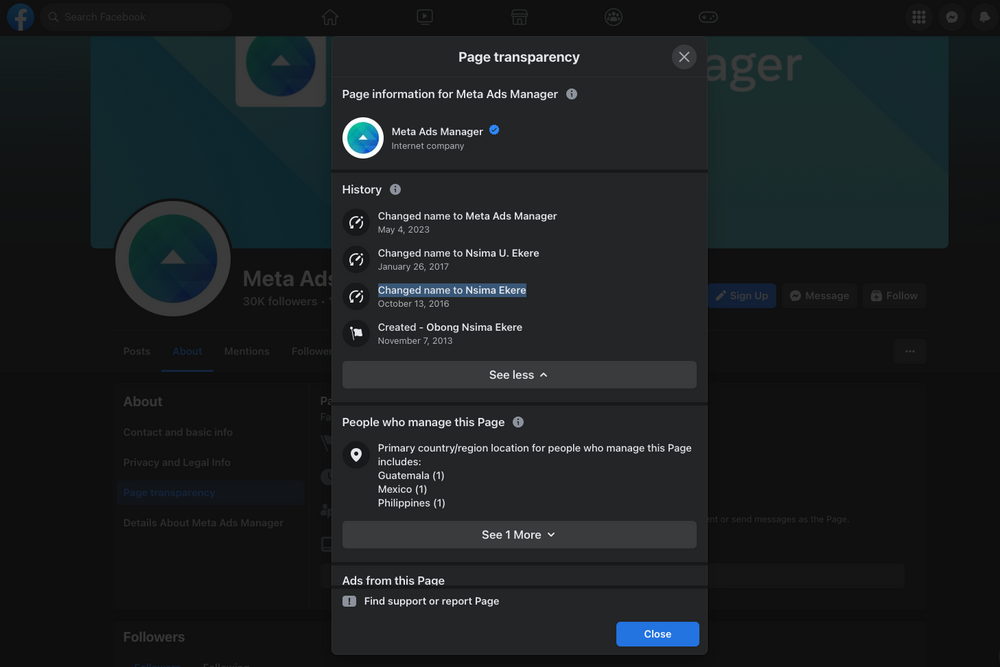1000x667 pixels.
Task: Click Mexico (1) location entry
Action: [x=402, y=489]
